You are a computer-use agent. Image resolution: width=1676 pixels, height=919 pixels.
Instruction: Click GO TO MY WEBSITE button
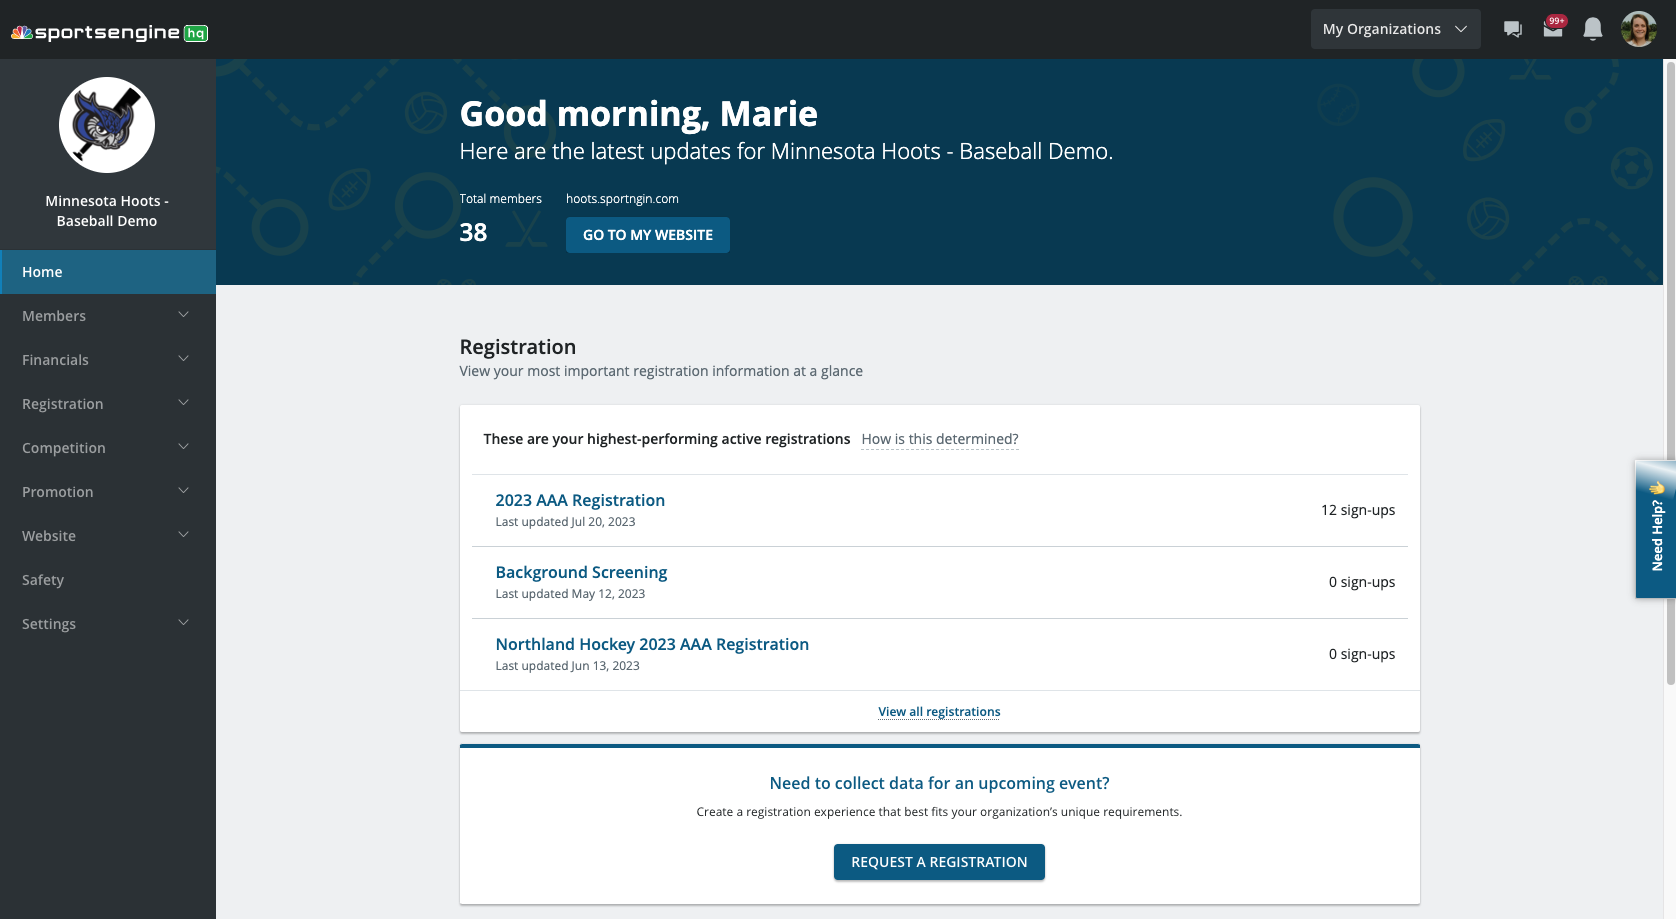(x=647, y=235)
